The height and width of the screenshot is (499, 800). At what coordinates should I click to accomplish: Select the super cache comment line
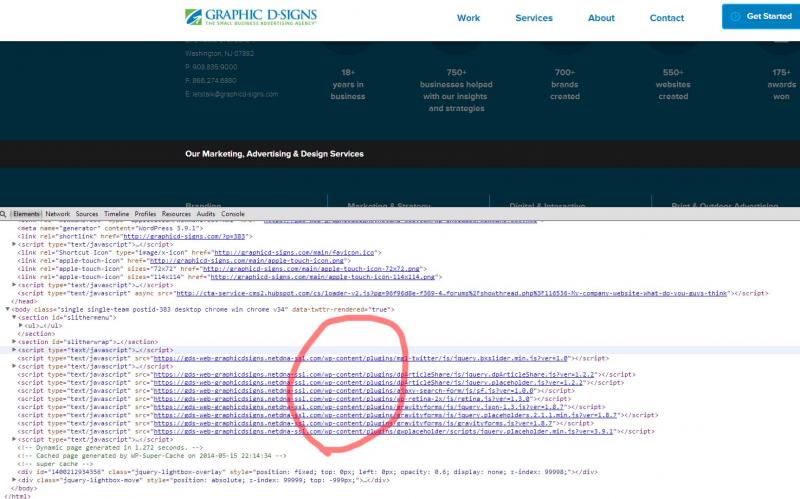[x=55, y=464]
